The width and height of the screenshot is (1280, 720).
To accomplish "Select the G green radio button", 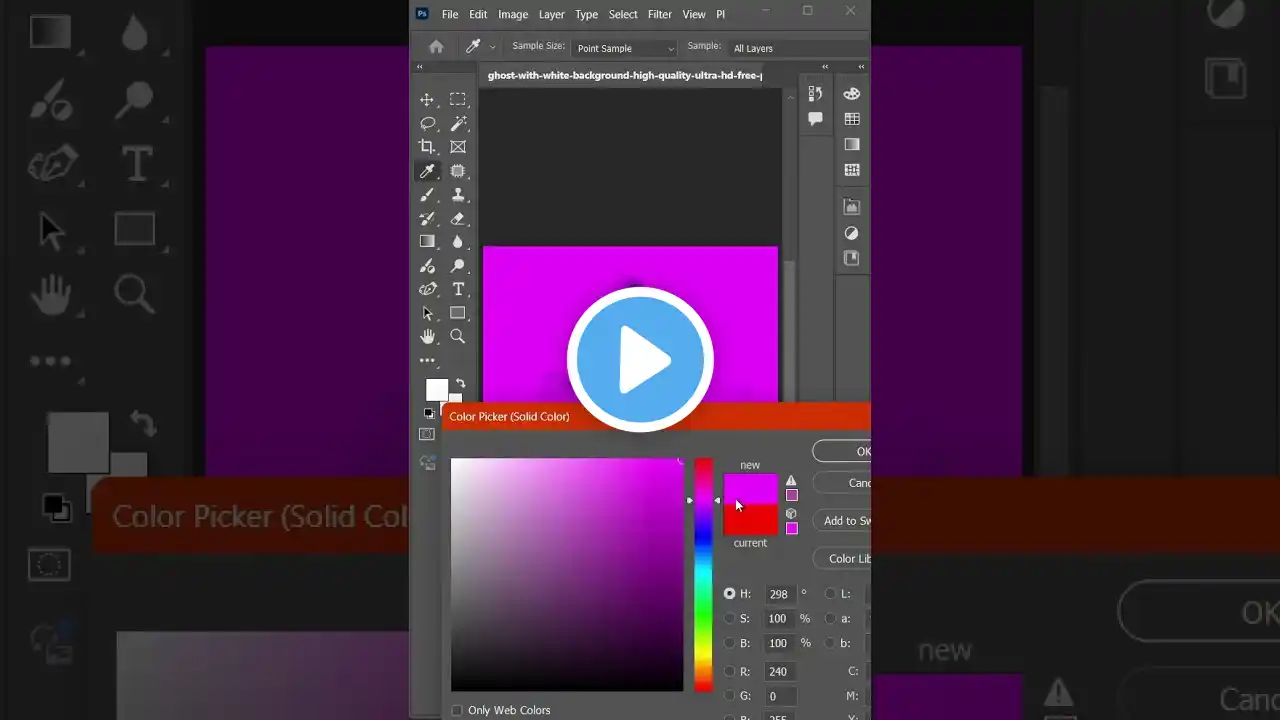I will click(730, 696).
